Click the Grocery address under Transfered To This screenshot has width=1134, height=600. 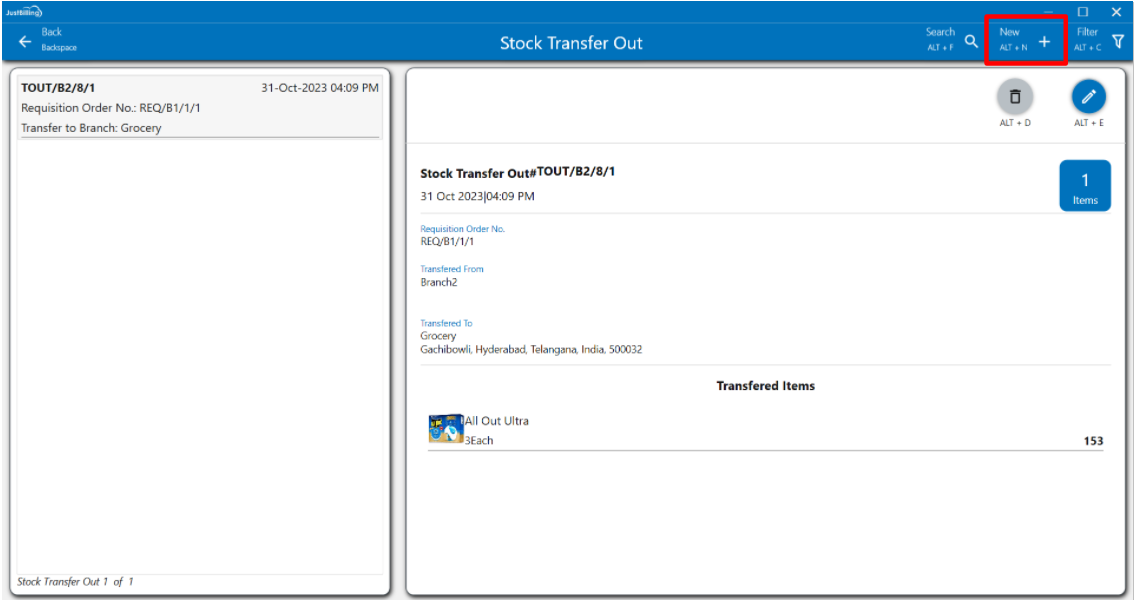click(x=531, y=350)
